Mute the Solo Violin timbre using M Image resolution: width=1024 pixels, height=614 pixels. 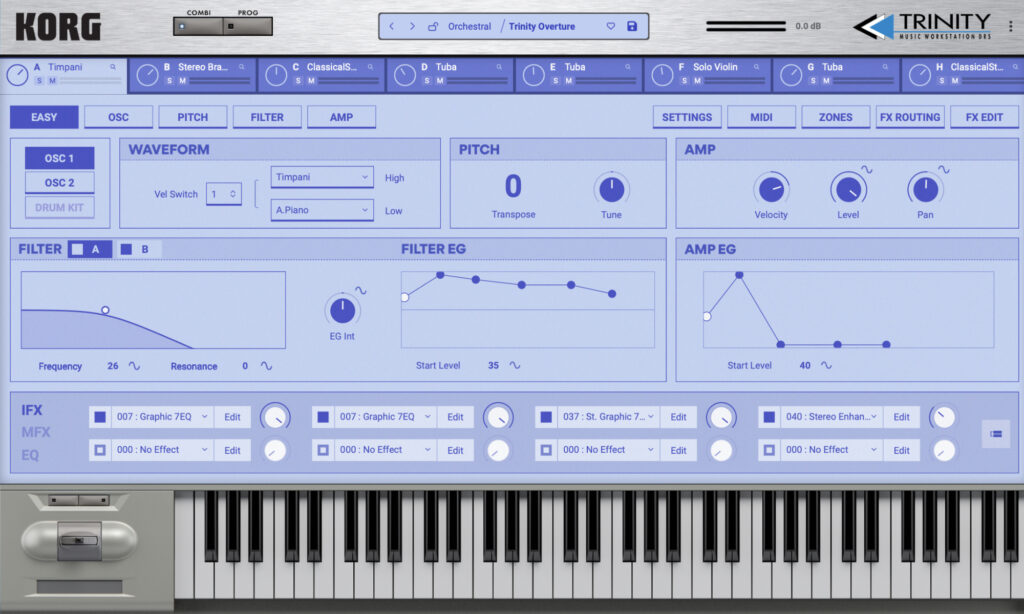coord(697,80)
